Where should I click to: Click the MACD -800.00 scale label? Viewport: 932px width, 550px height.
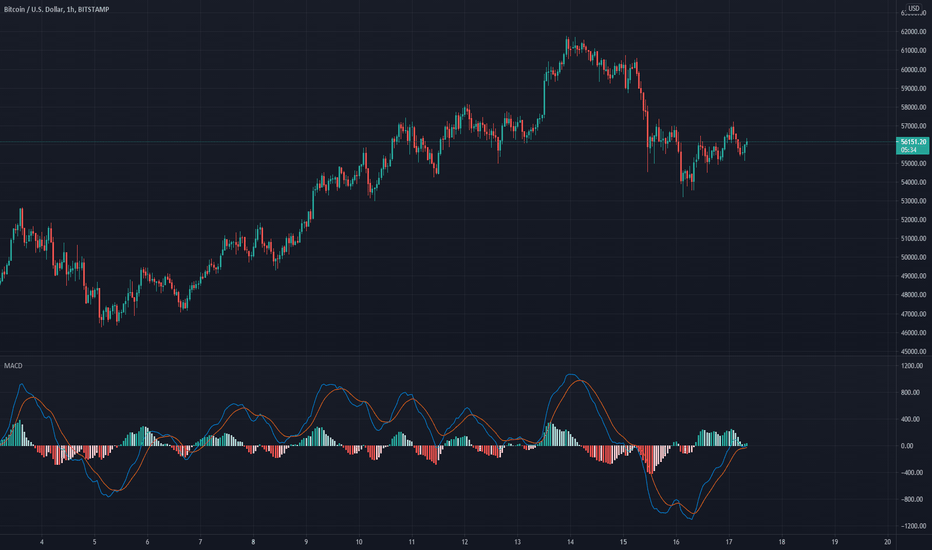[x=912, y=499]
